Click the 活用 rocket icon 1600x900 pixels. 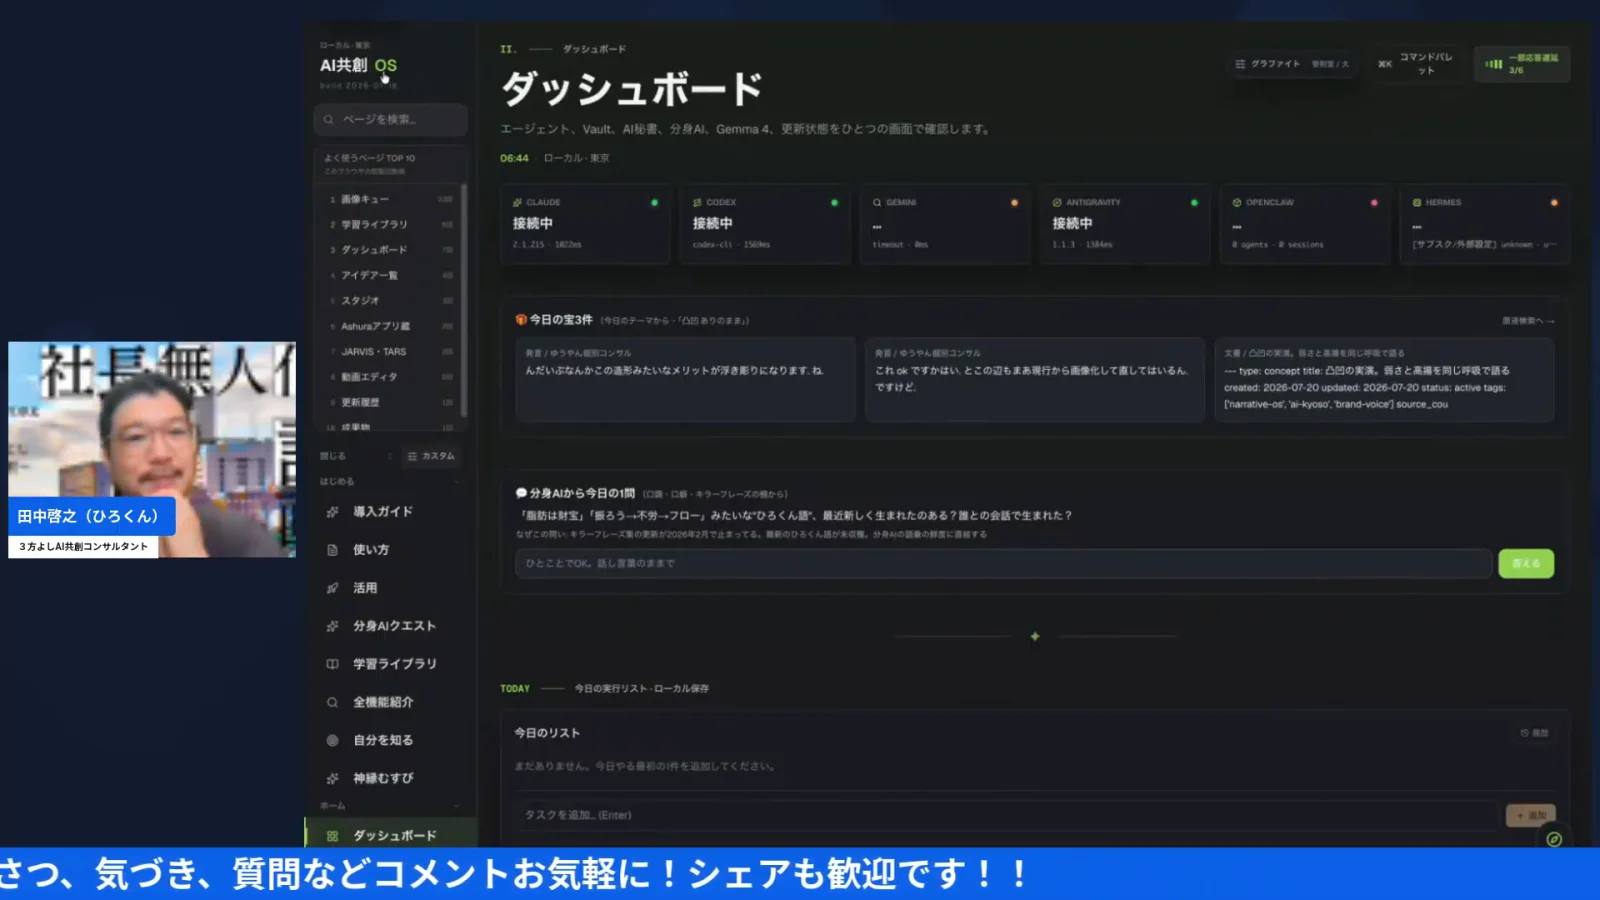pyautogui.click(x=332, y=588)
